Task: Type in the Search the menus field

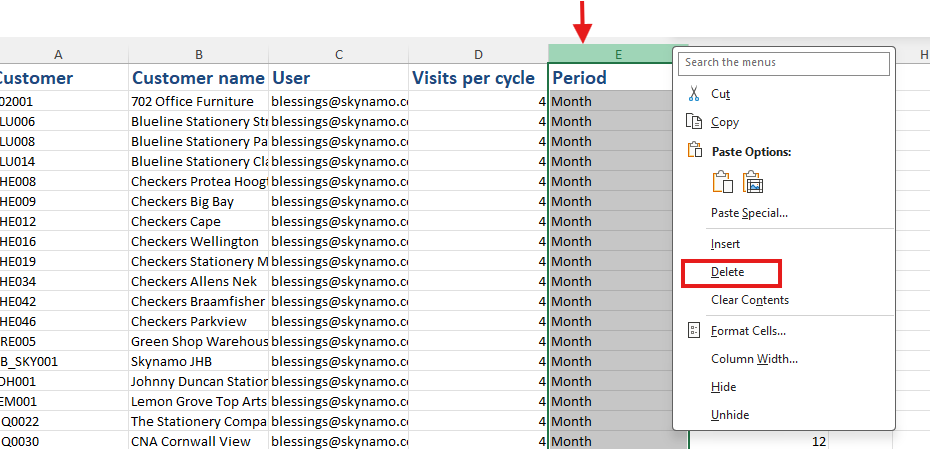Action: 783,63
